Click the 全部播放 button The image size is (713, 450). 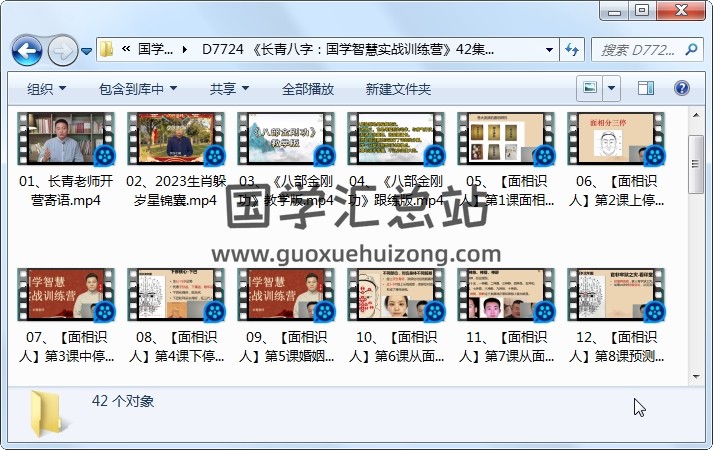point(308,89)
